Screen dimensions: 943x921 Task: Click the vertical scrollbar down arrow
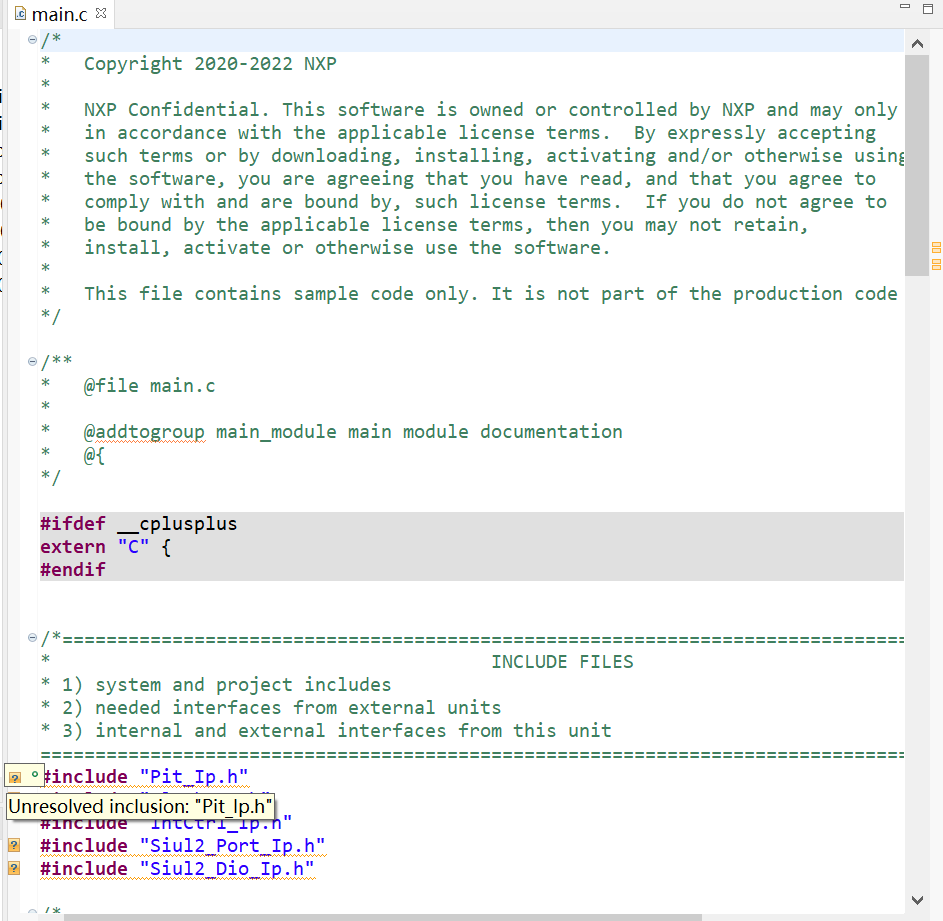click(917, 900)
